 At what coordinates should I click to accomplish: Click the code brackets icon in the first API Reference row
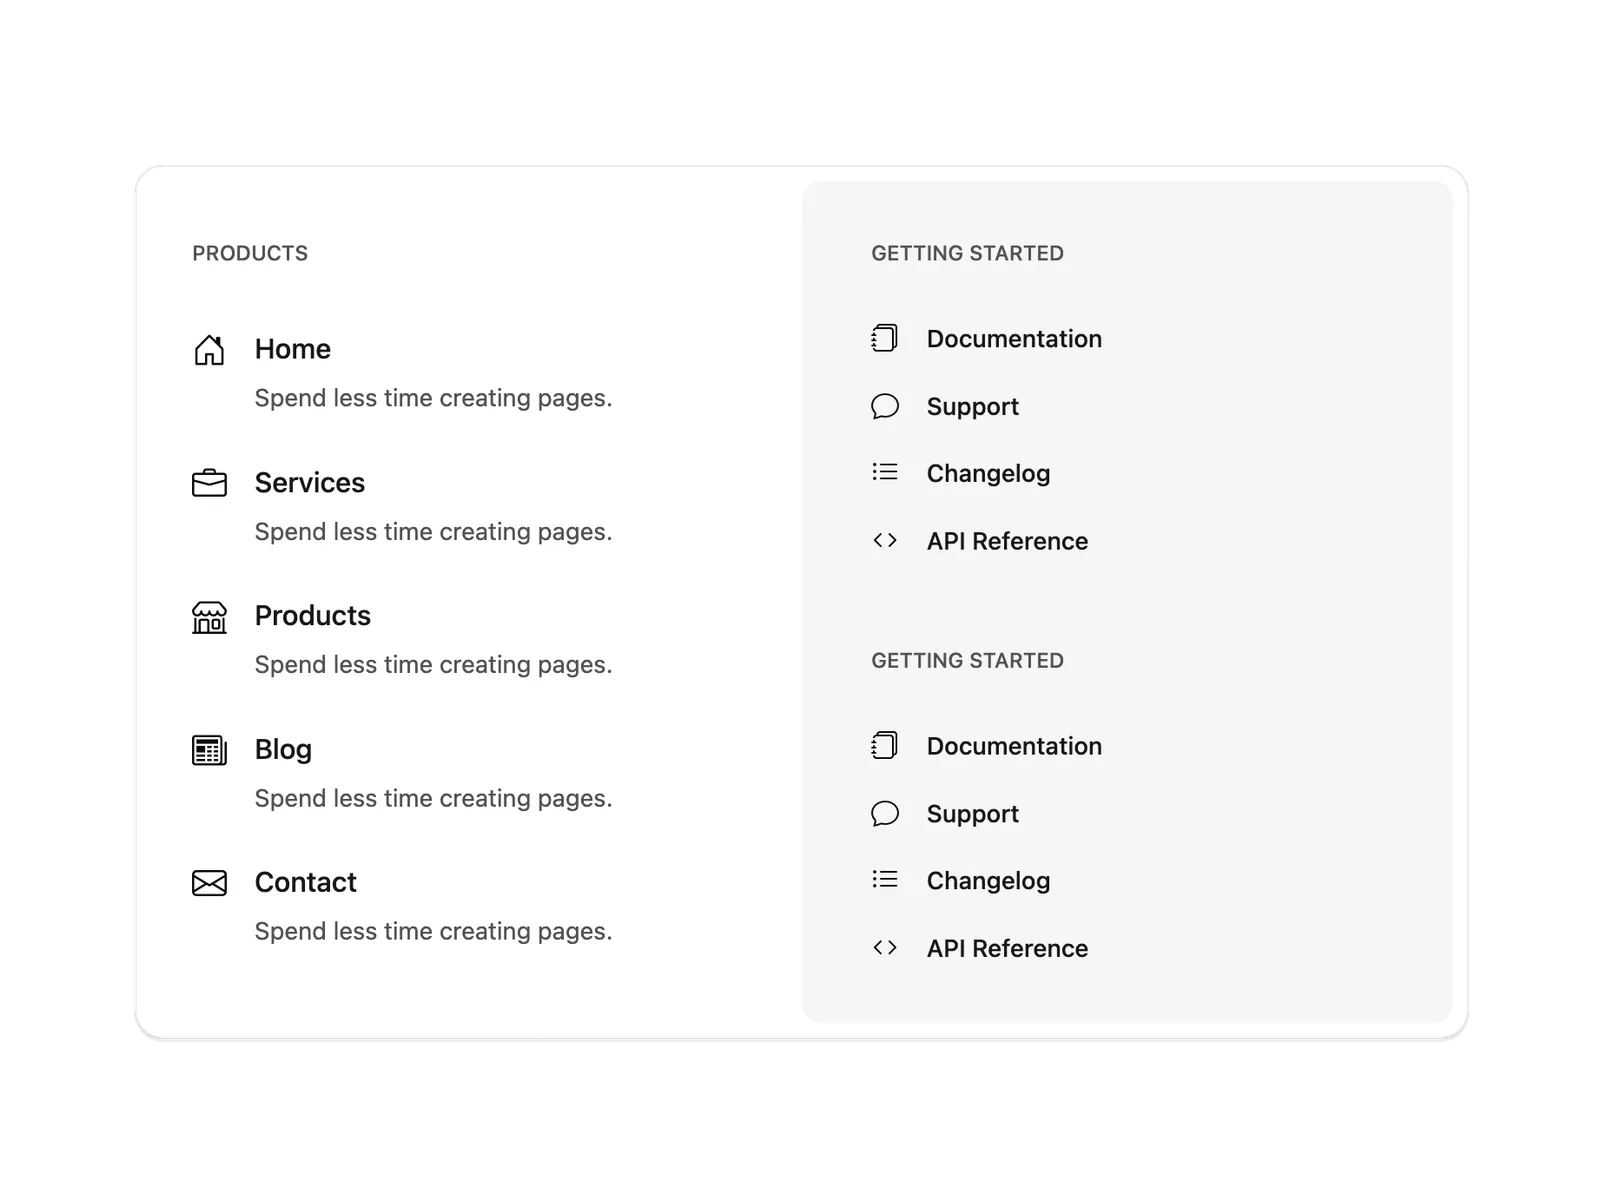coord(885,540)
